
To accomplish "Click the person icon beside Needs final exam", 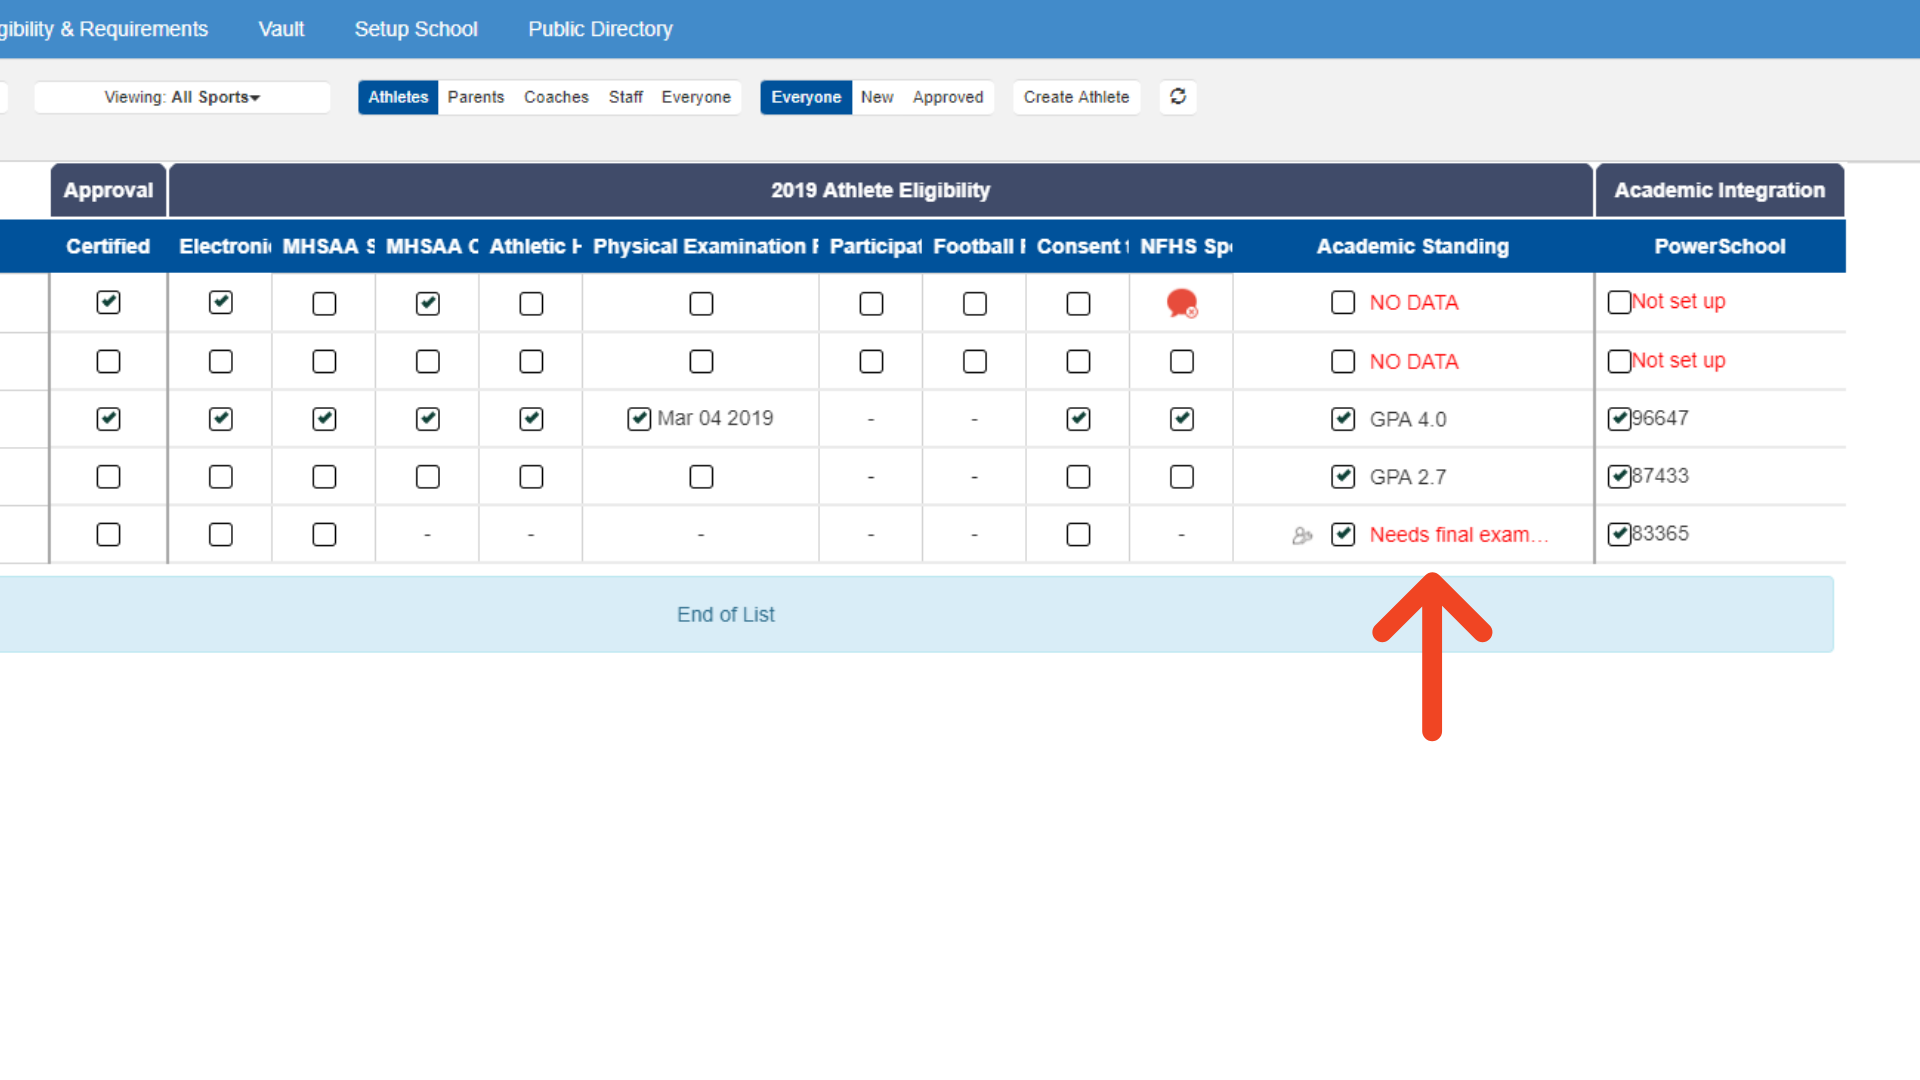I will coord(1301,536).
